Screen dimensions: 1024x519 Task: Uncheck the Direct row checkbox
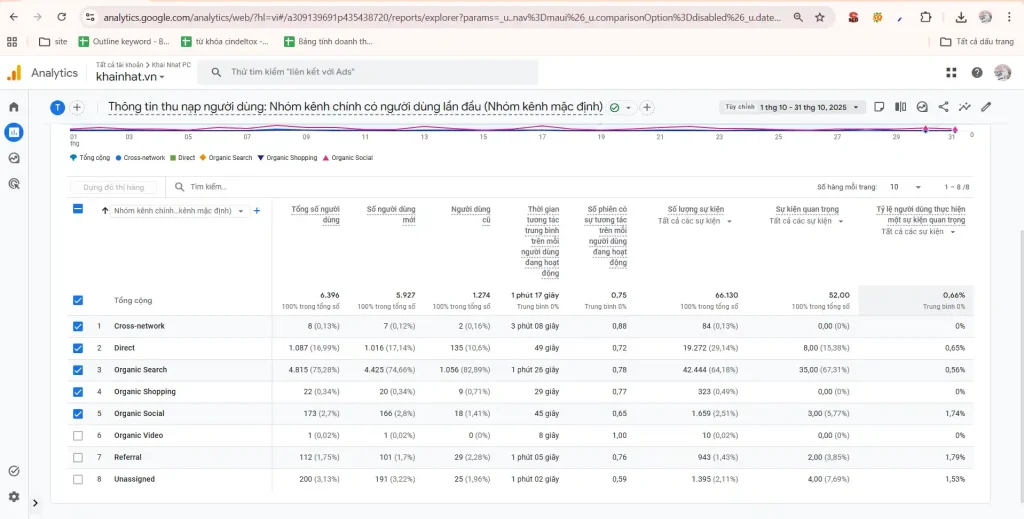pyautogui.click(x=78, y=348)
